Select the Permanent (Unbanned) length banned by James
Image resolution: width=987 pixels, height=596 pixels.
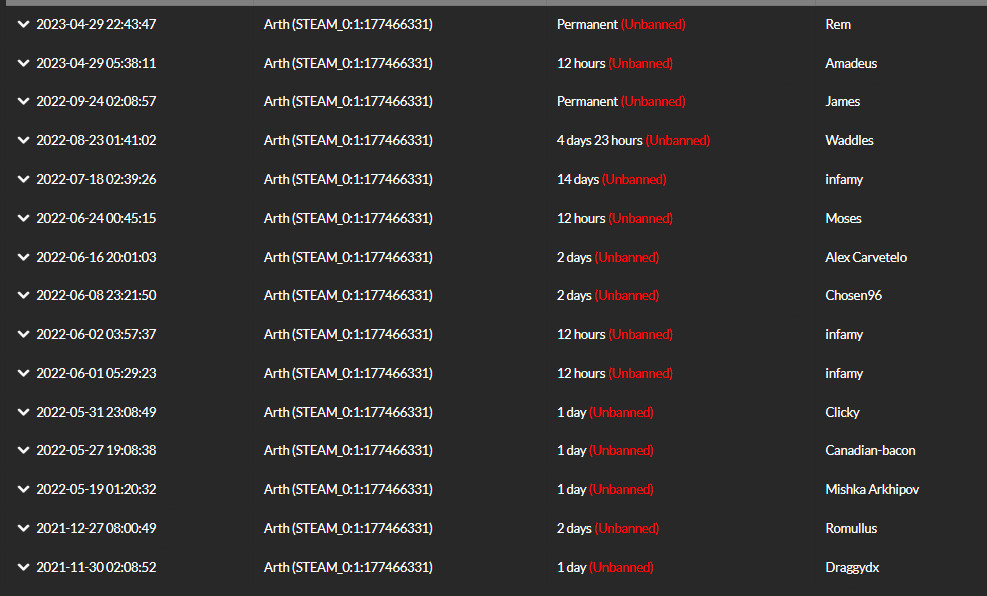(621, 101)
